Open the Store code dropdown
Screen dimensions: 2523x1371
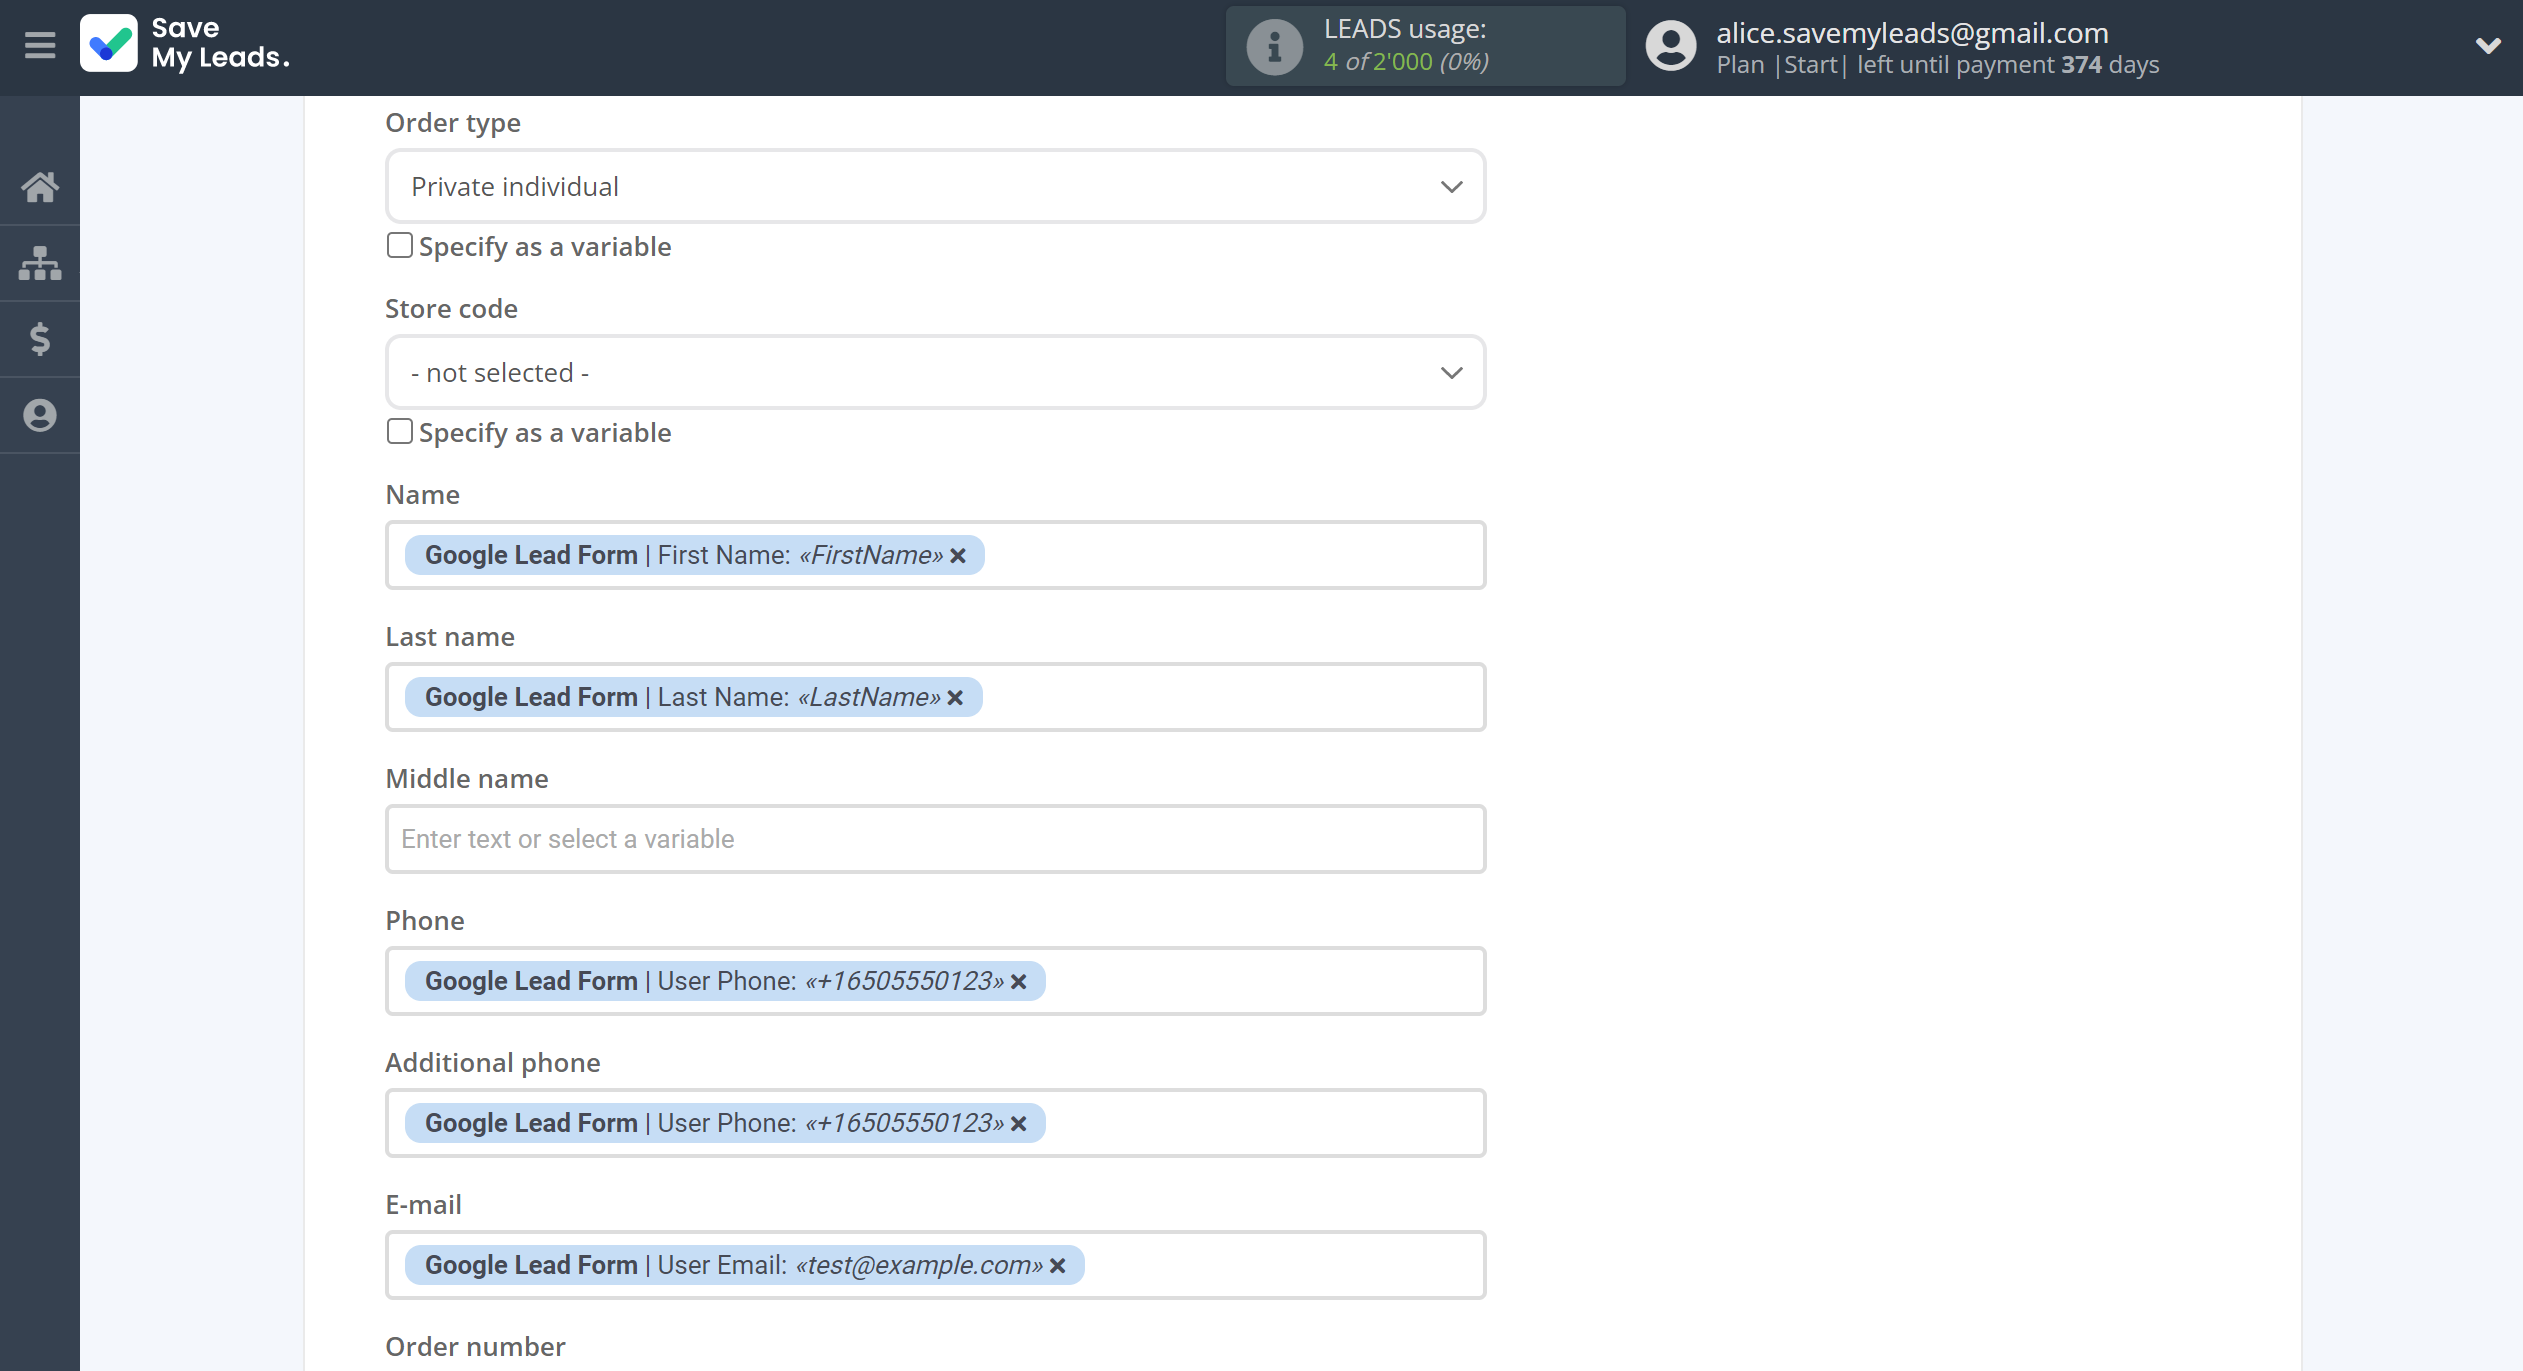(935, 373)
